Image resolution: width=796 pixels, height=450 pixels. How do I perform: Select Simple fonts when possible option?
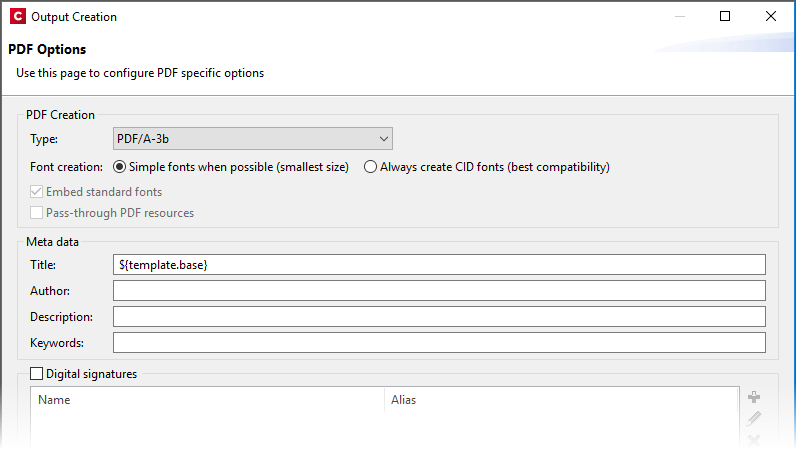click(x=120, y=167)
